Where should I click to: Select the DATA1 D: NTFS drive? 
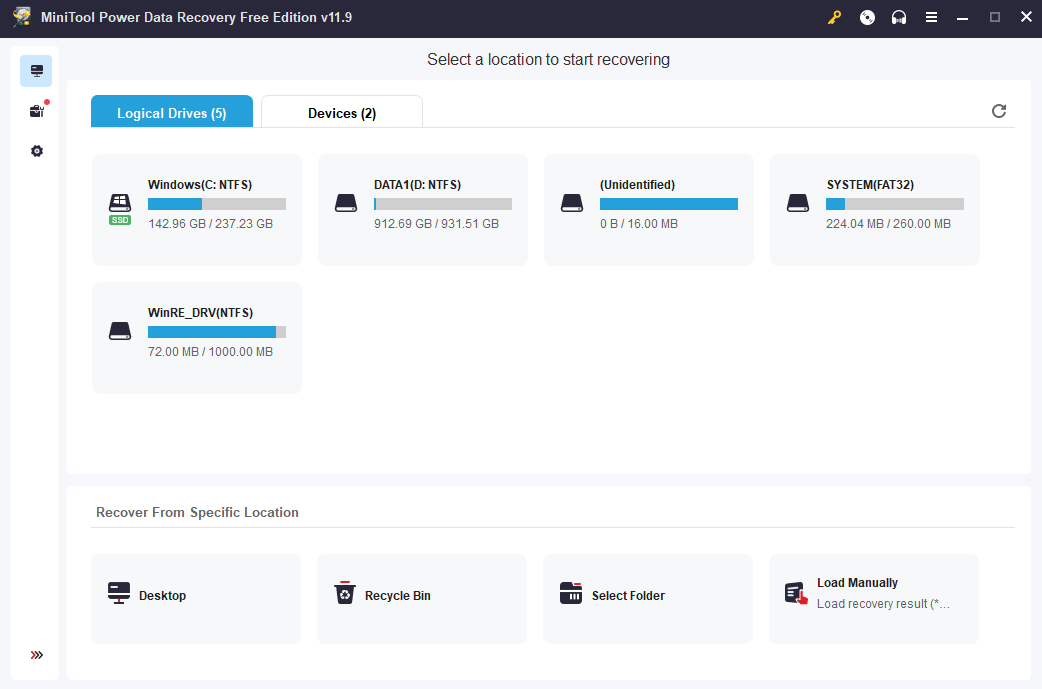[x=423, y=210]
